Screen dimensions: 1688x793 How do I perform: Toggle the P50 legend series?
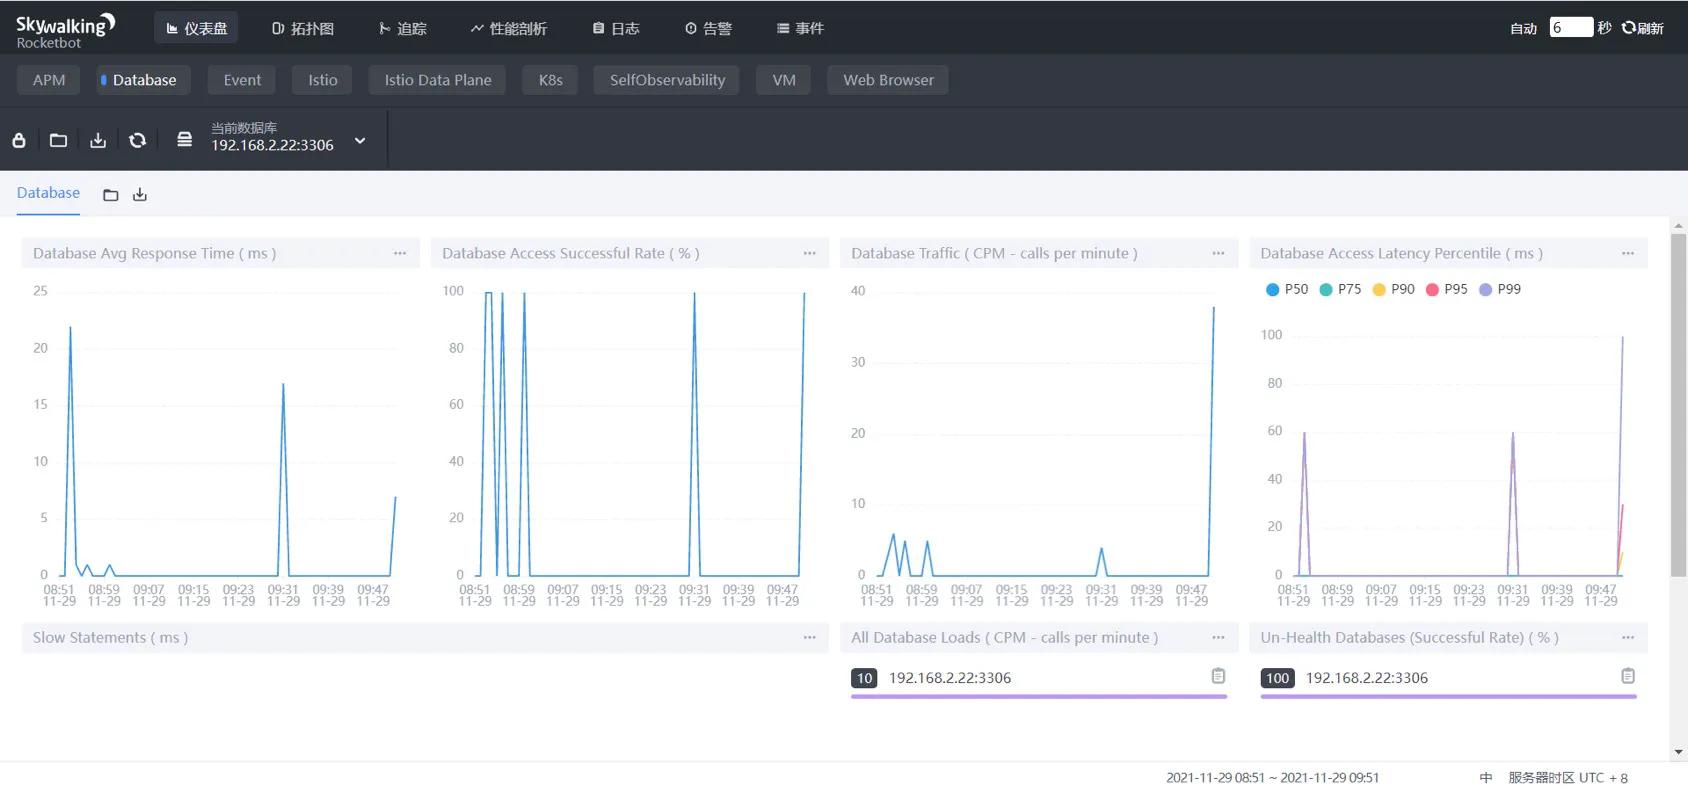point(1286,289)
